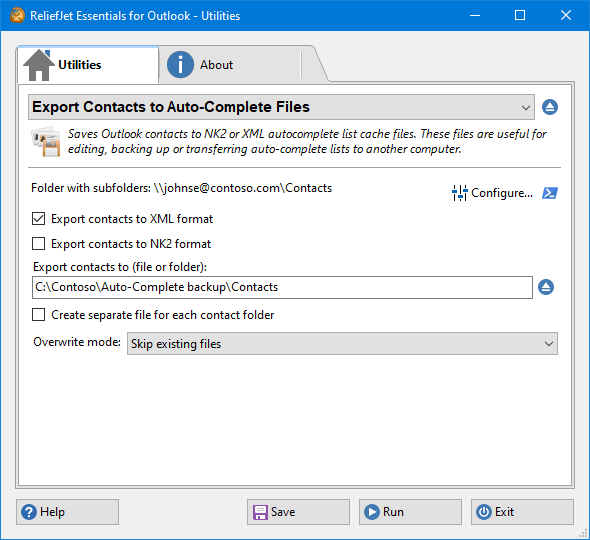Uncheck Export contacts to XML format
The width and height of the screenshot is (590, 540).
pyautogui.click(x=38, y=219)
